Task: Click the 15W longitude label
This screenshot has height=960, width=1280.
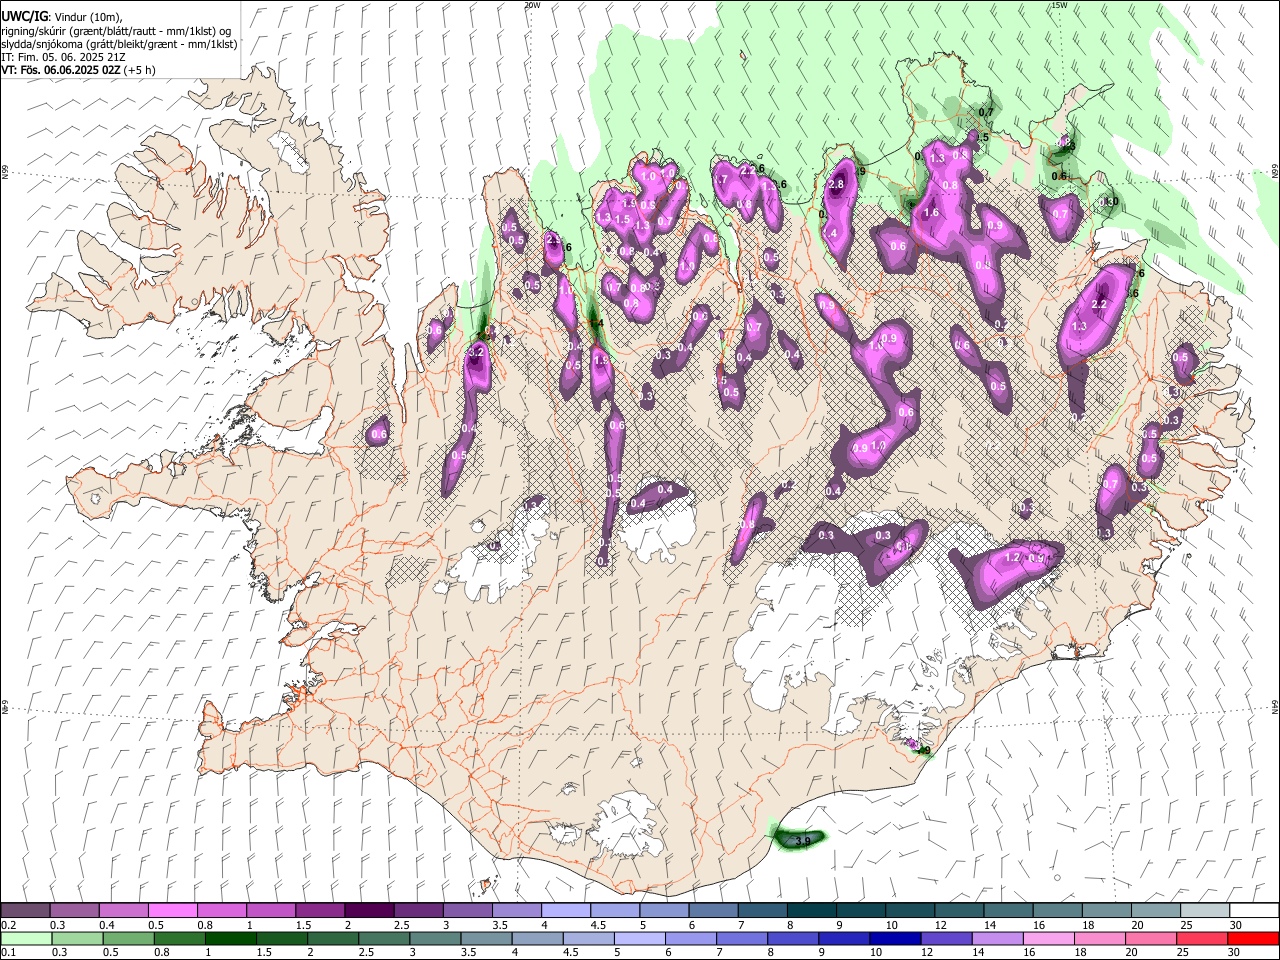Action: tap(1060, 5)
